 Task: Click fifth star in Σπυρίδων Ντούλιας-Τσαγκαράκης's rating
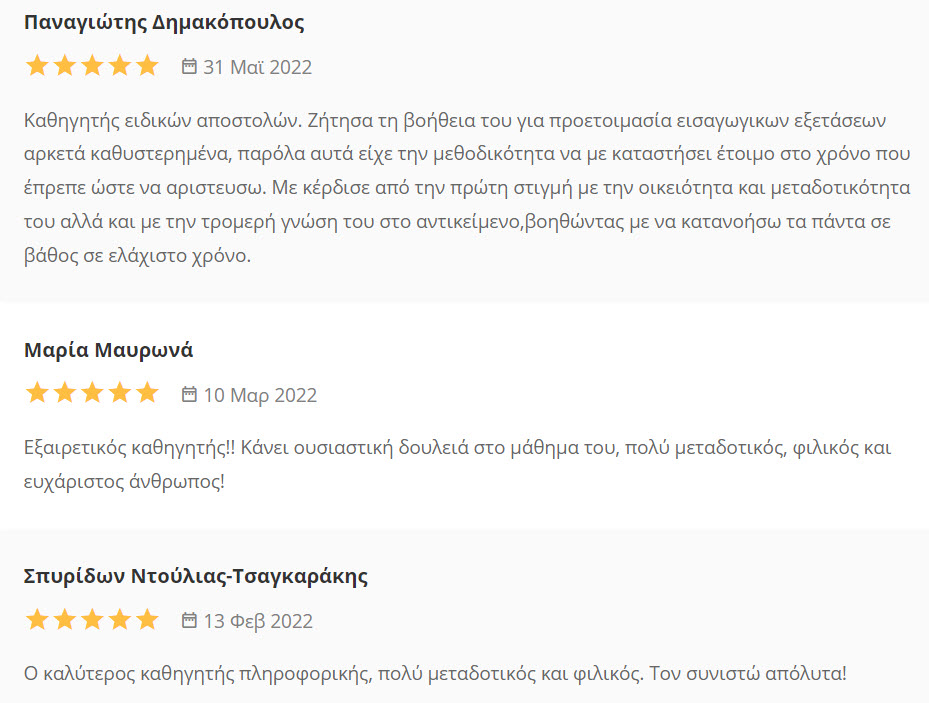tap(147, 619)
